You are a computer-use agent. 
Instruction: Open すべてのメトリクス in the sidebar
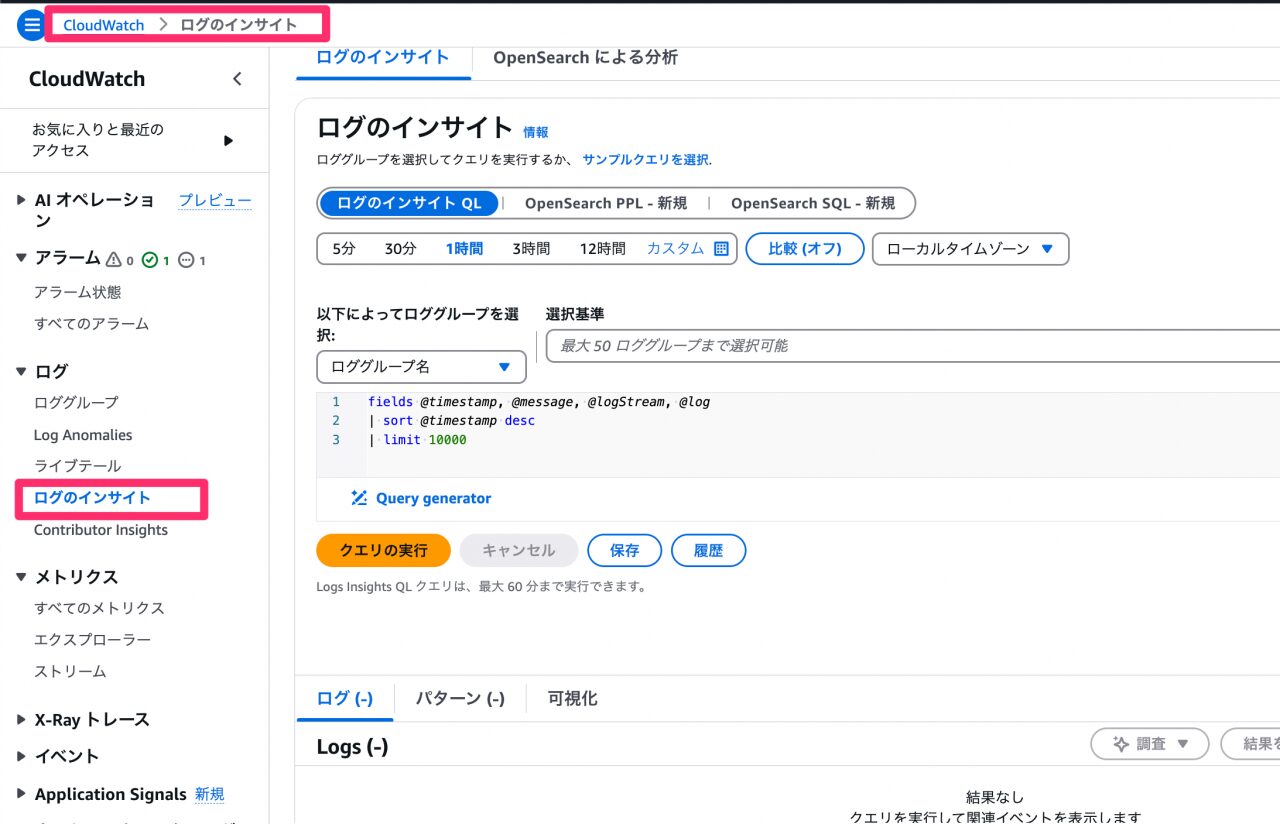tap(99, 608)
